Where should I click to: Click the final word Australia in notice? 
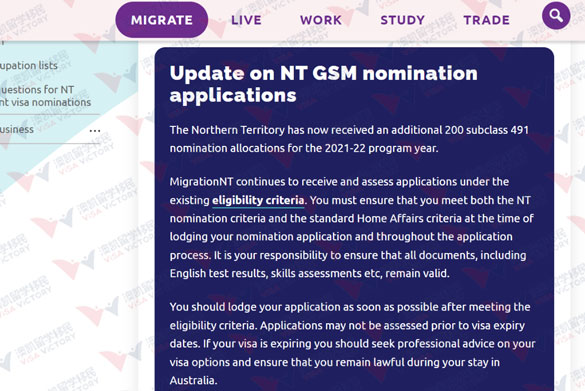pos(193,381)
